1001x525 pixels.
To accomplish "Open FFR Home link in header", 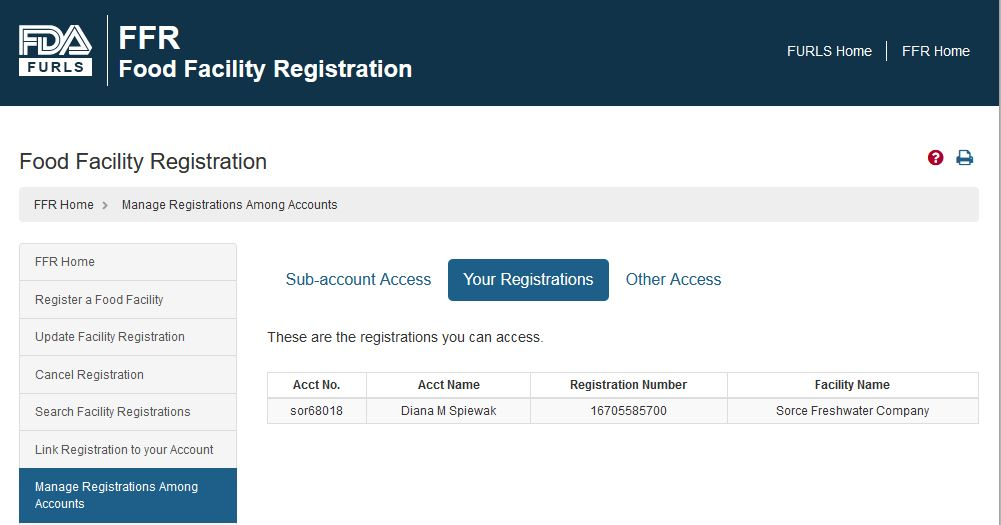I will (x=935, y=51).
